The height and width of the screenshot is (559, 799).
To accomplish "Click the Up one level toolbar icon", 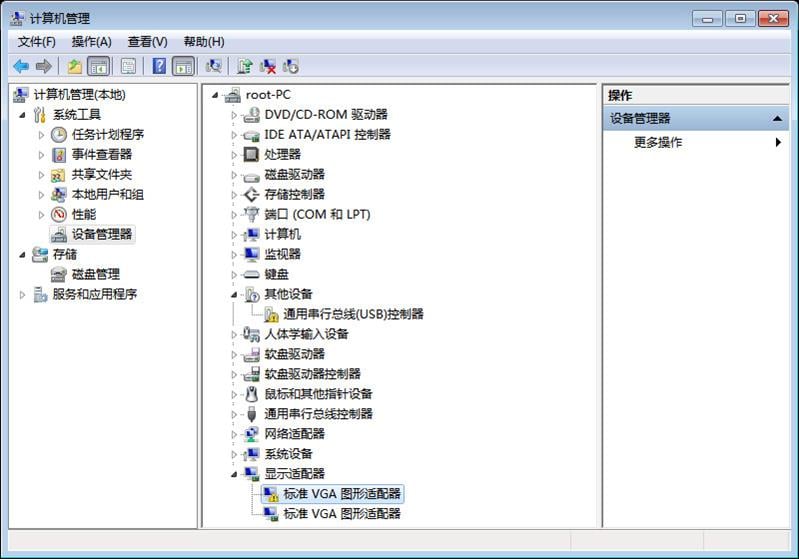I will [75, 66].
